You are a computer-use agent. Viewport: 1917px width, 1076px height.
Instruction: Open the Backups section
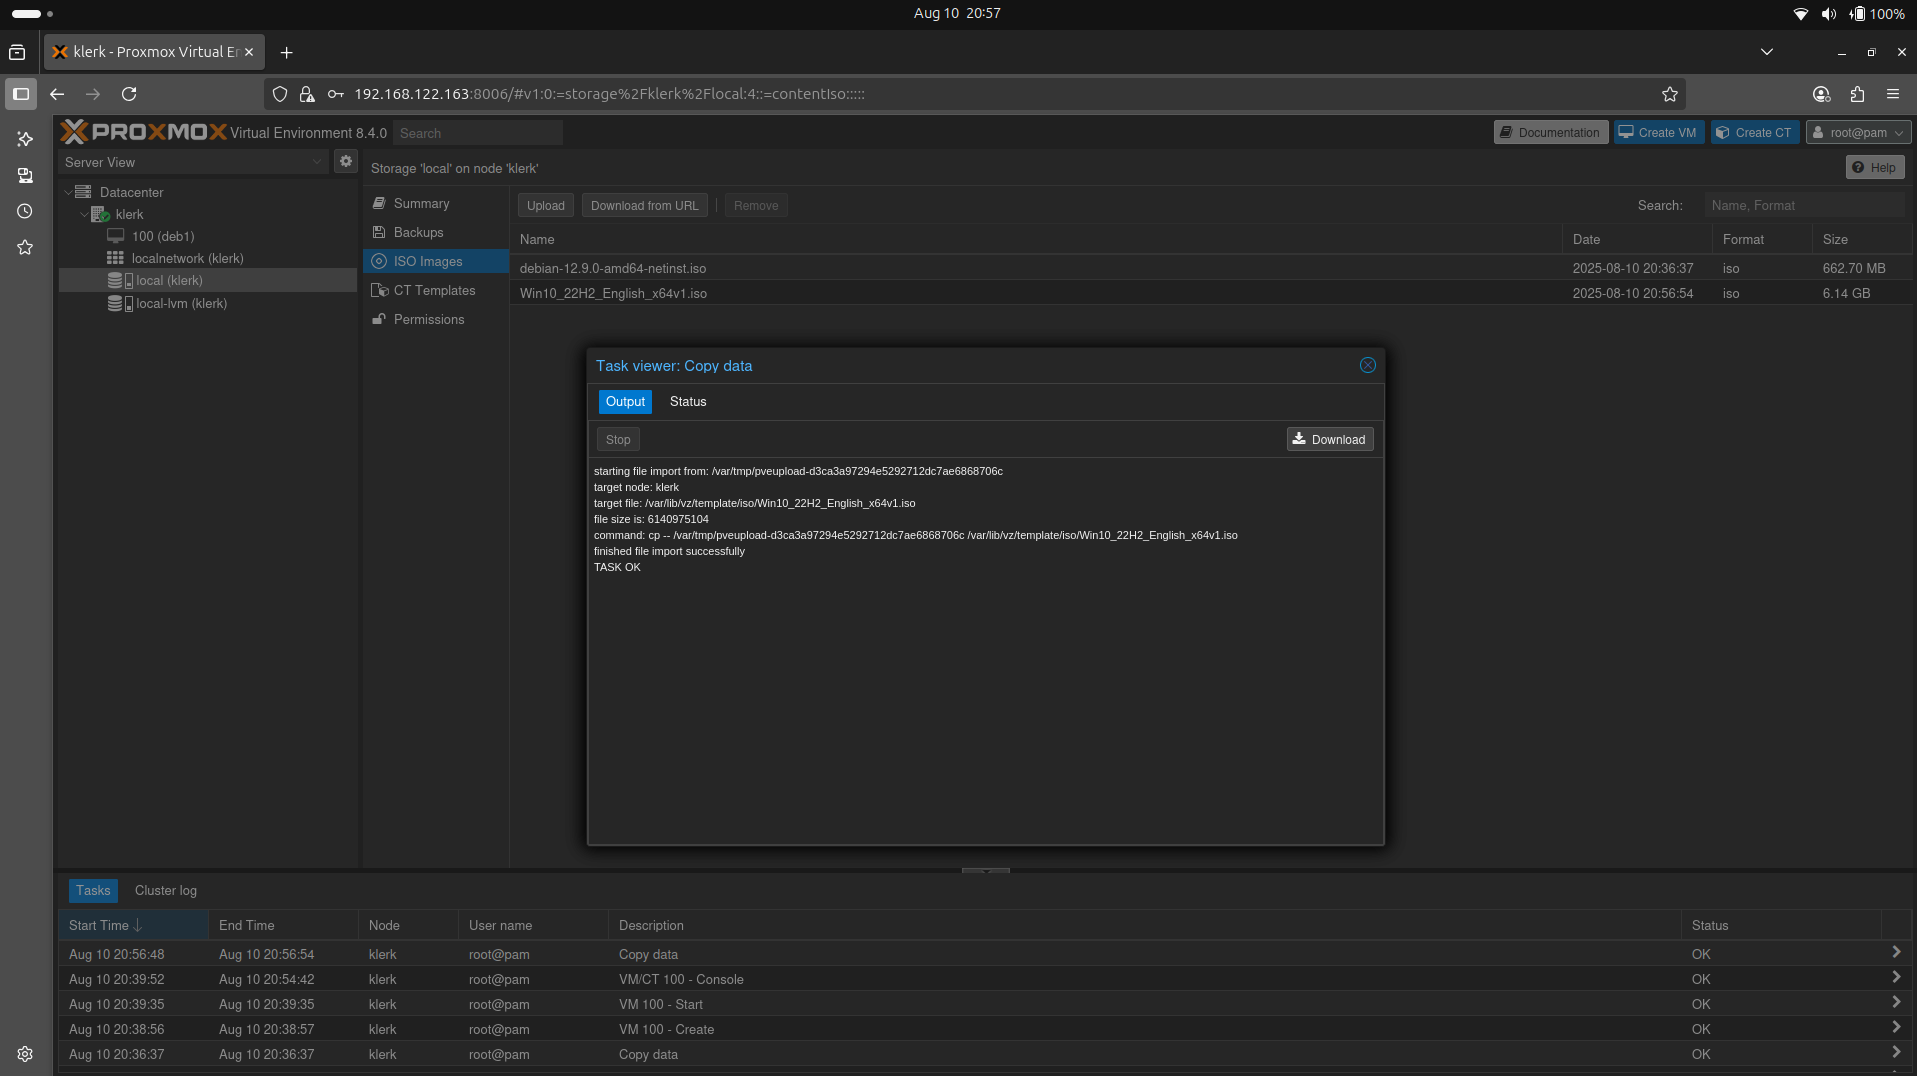417,232
